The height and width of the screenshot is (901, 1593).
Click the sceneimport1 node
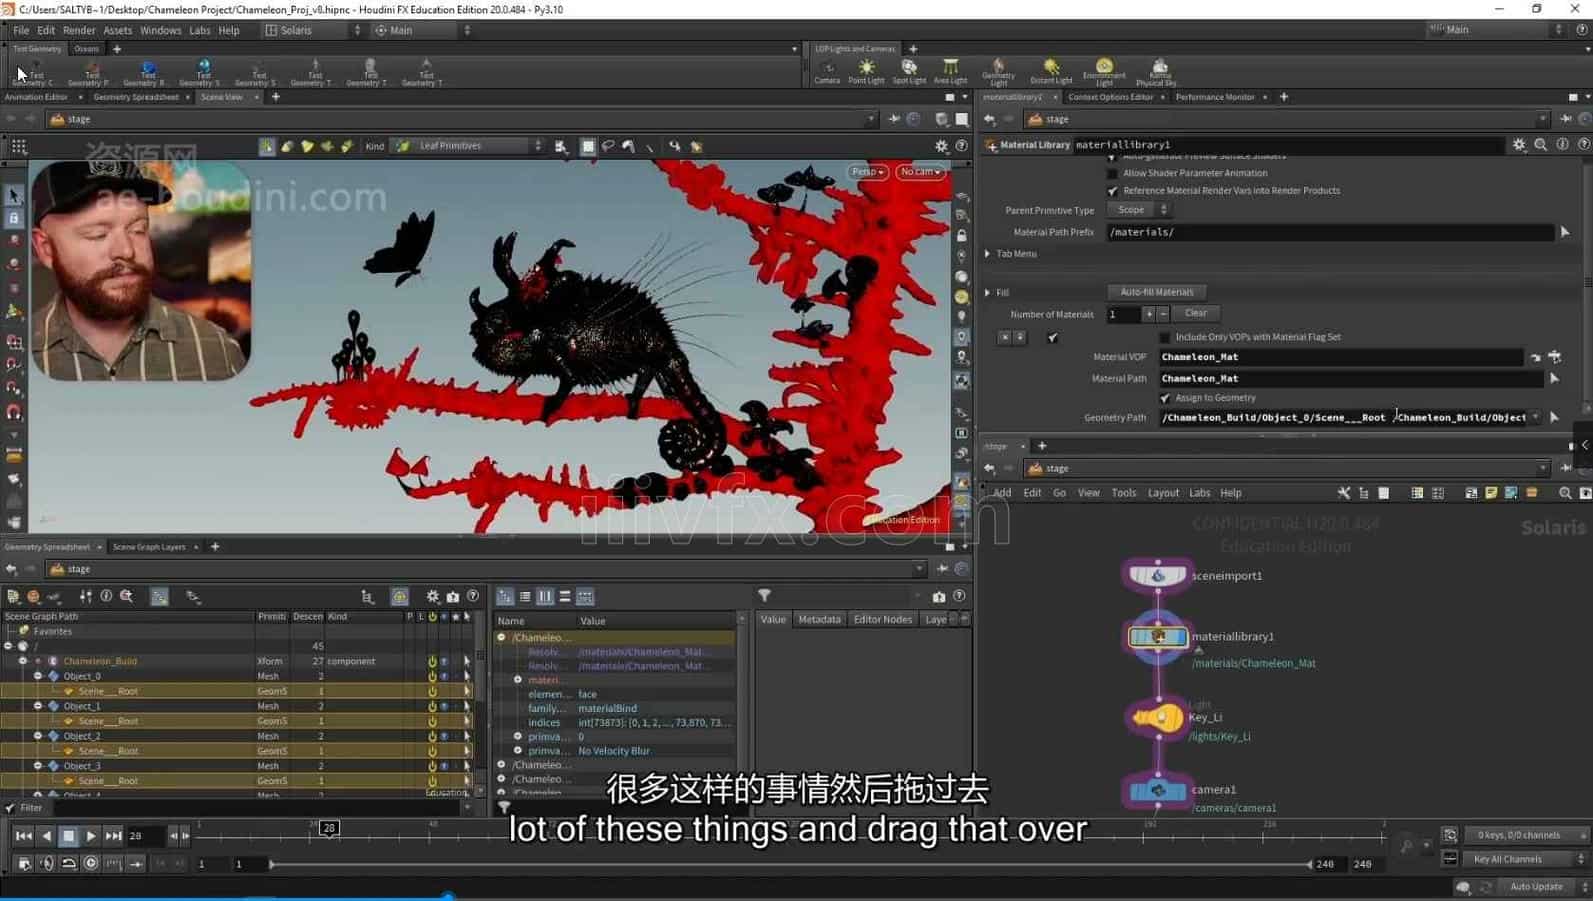tap(1158, 575)
